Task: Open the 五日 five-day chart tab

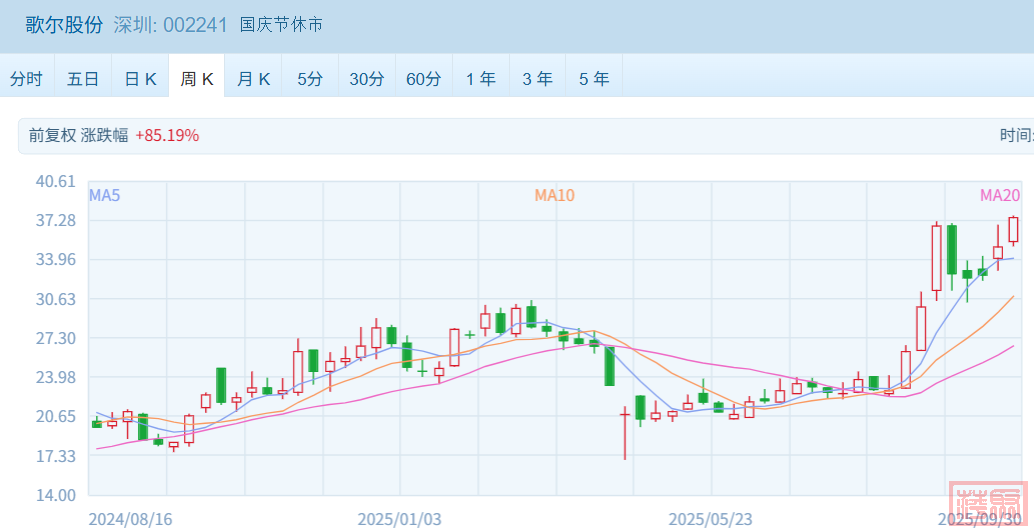Action: click(83, 79)
